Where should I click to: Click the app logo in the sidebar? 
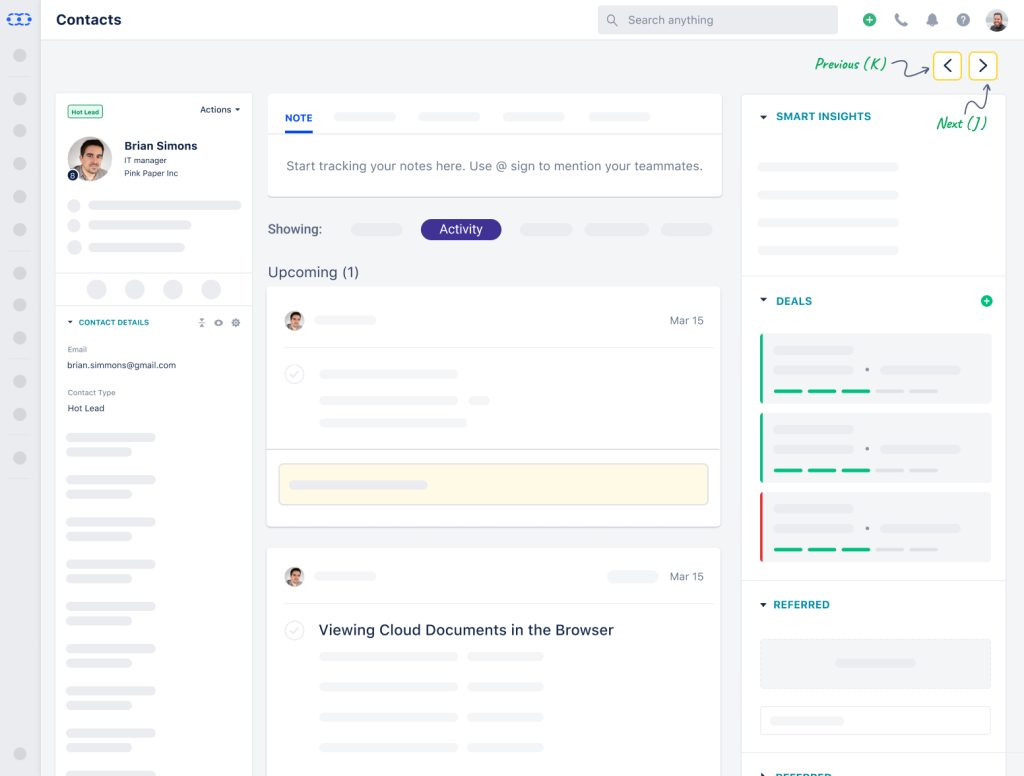pyautogui.click(x=19, y=19)
